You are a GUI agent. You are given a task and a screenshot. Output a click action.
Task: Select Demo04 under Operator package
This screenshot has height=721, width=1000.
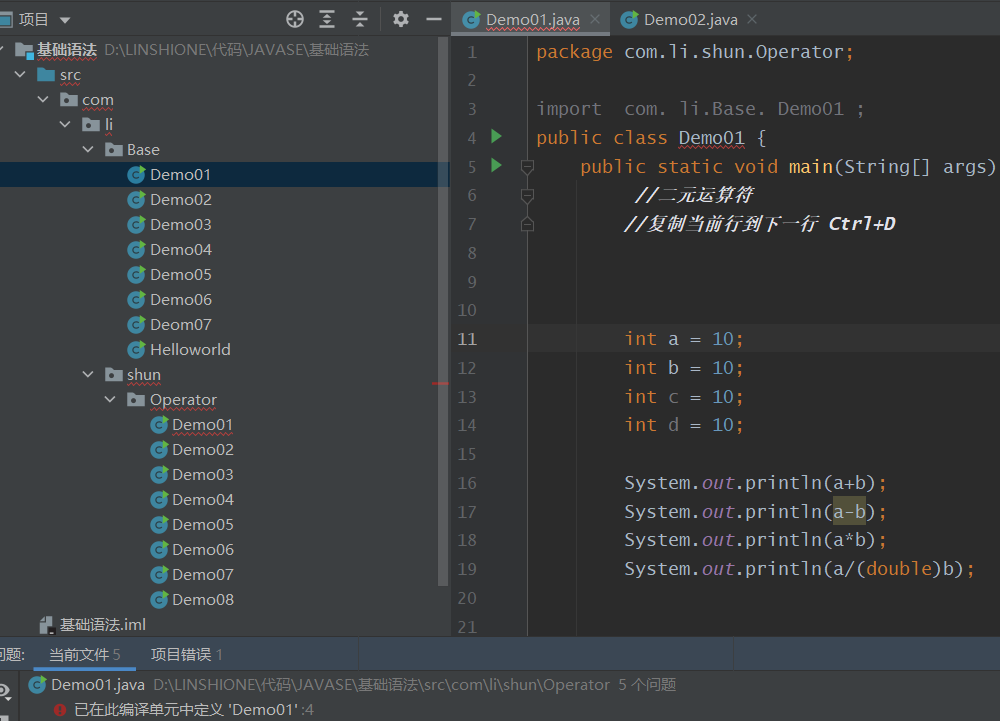202,499
